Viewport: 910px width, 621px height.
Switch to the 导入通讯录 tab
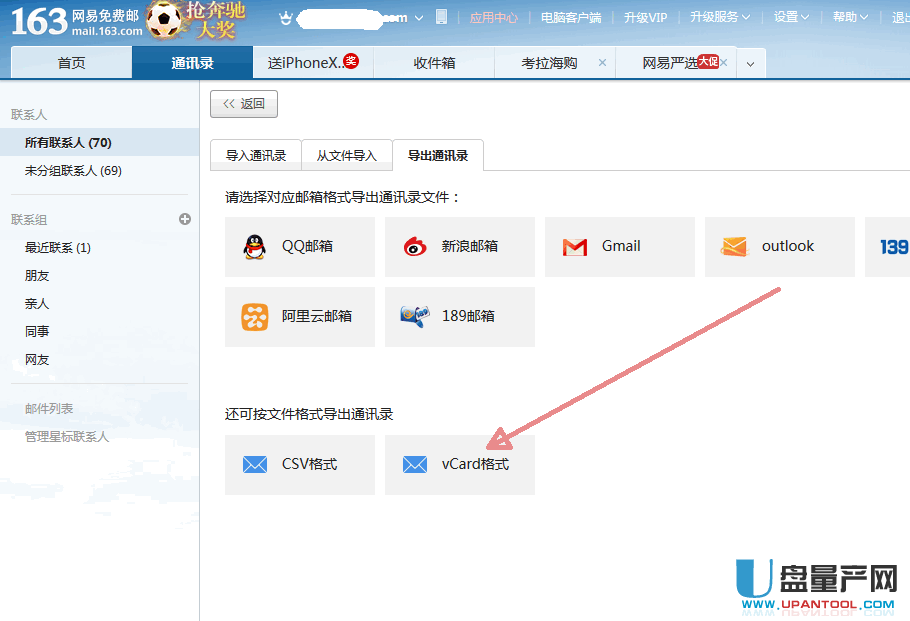click(x=256, y=156)
